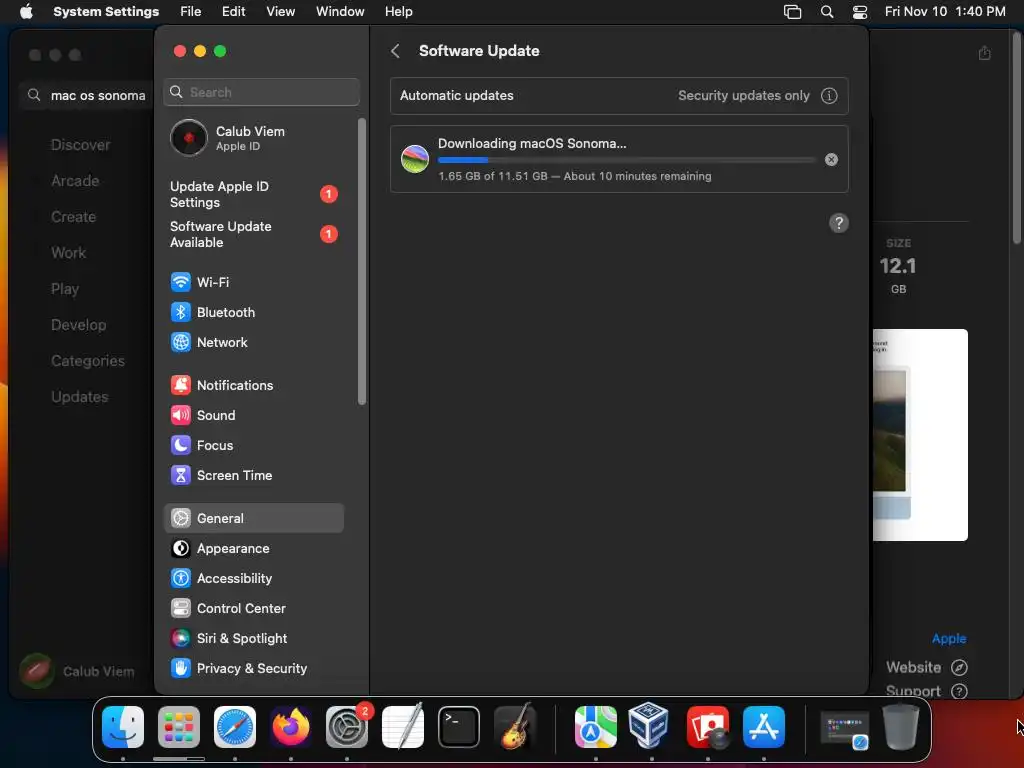The width and height of the screenshot is (1024, 768).
Task: Click the download progress bar
Action: tap(626, 159)
